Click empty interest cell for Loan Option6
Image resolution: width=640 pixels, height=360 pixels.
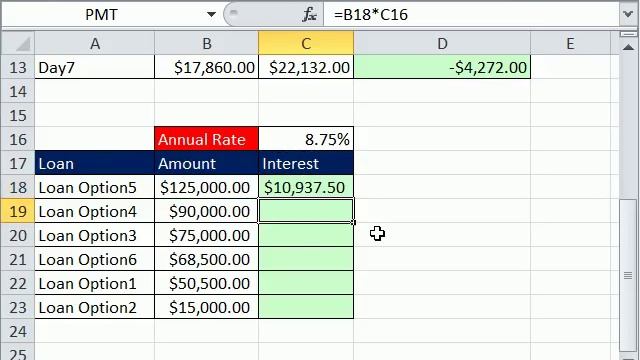(306, 260)
